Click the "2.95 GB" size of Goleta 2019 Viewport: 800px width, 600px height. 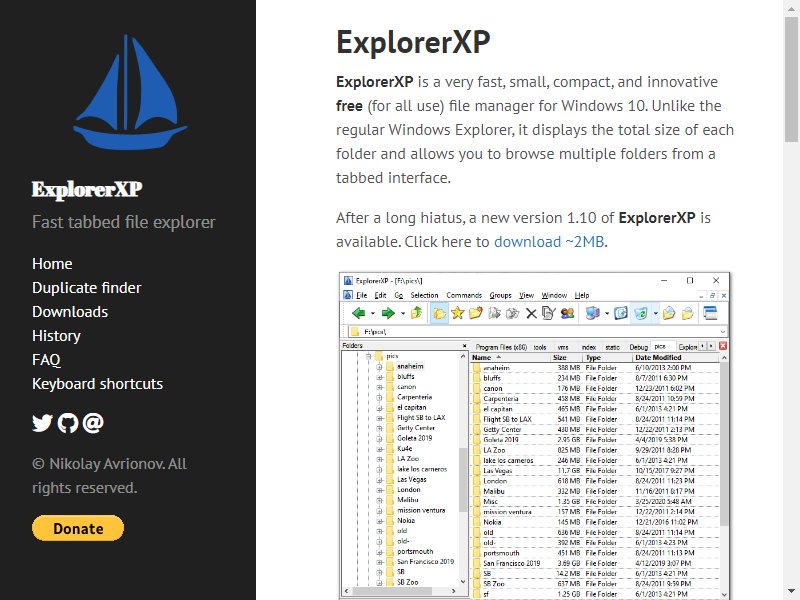pyautogui.click(x=568, y=440)
